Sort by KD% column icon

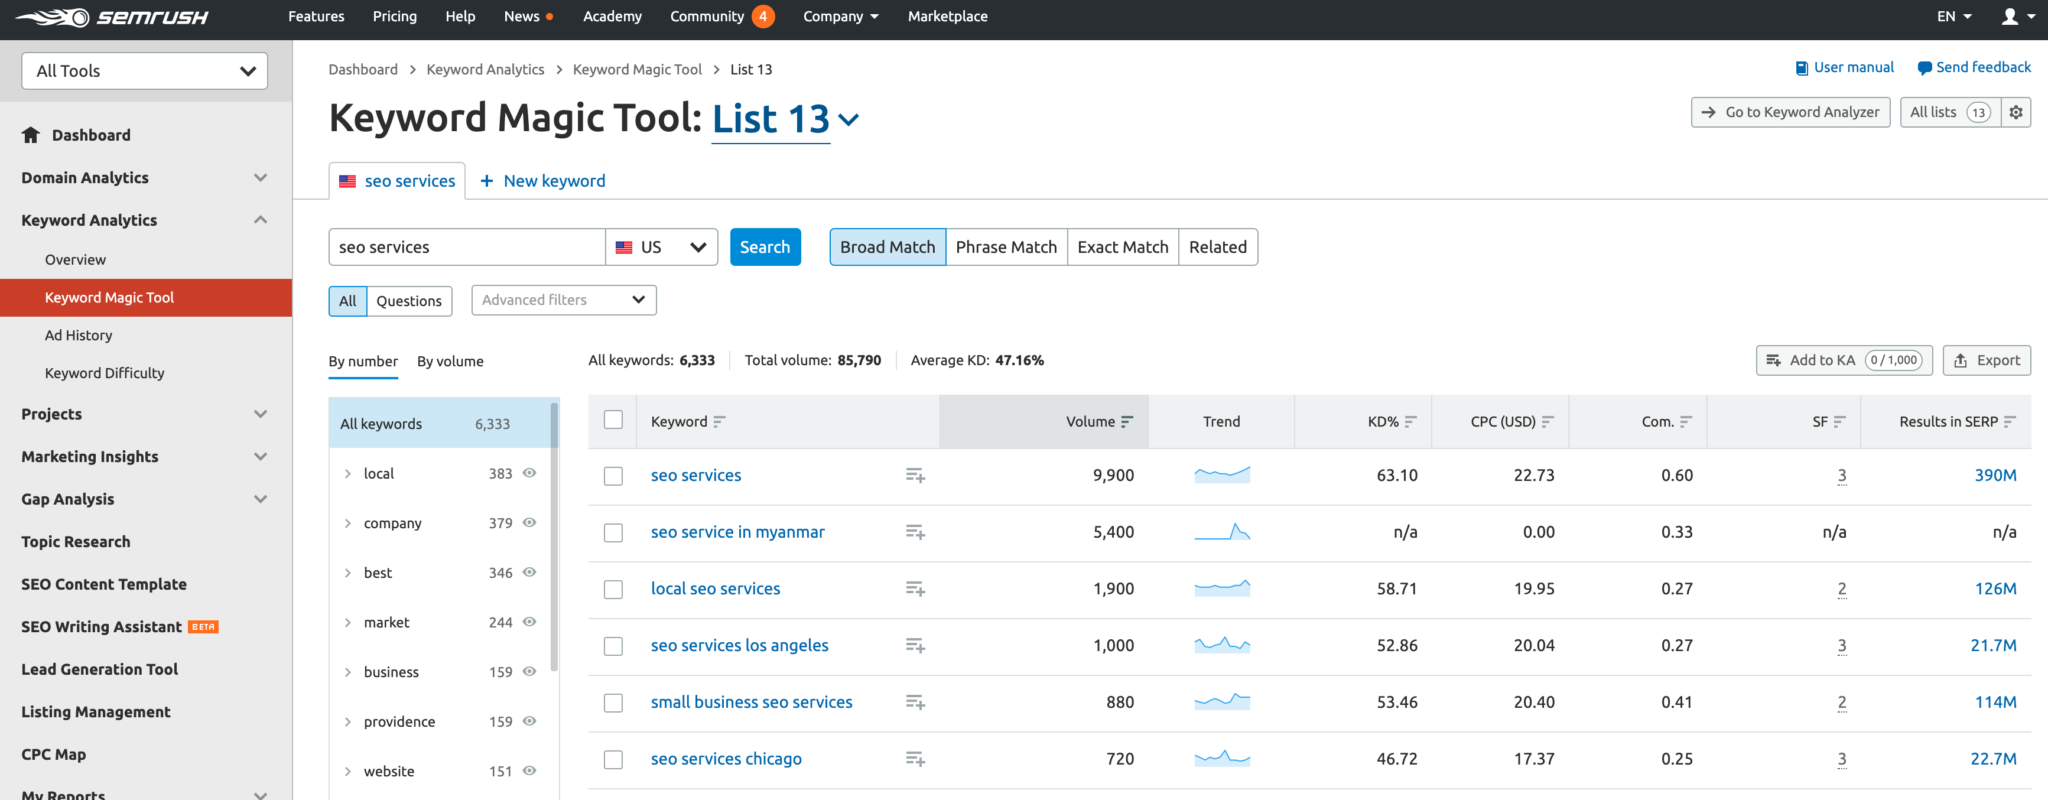click(x=1410, y=422)
